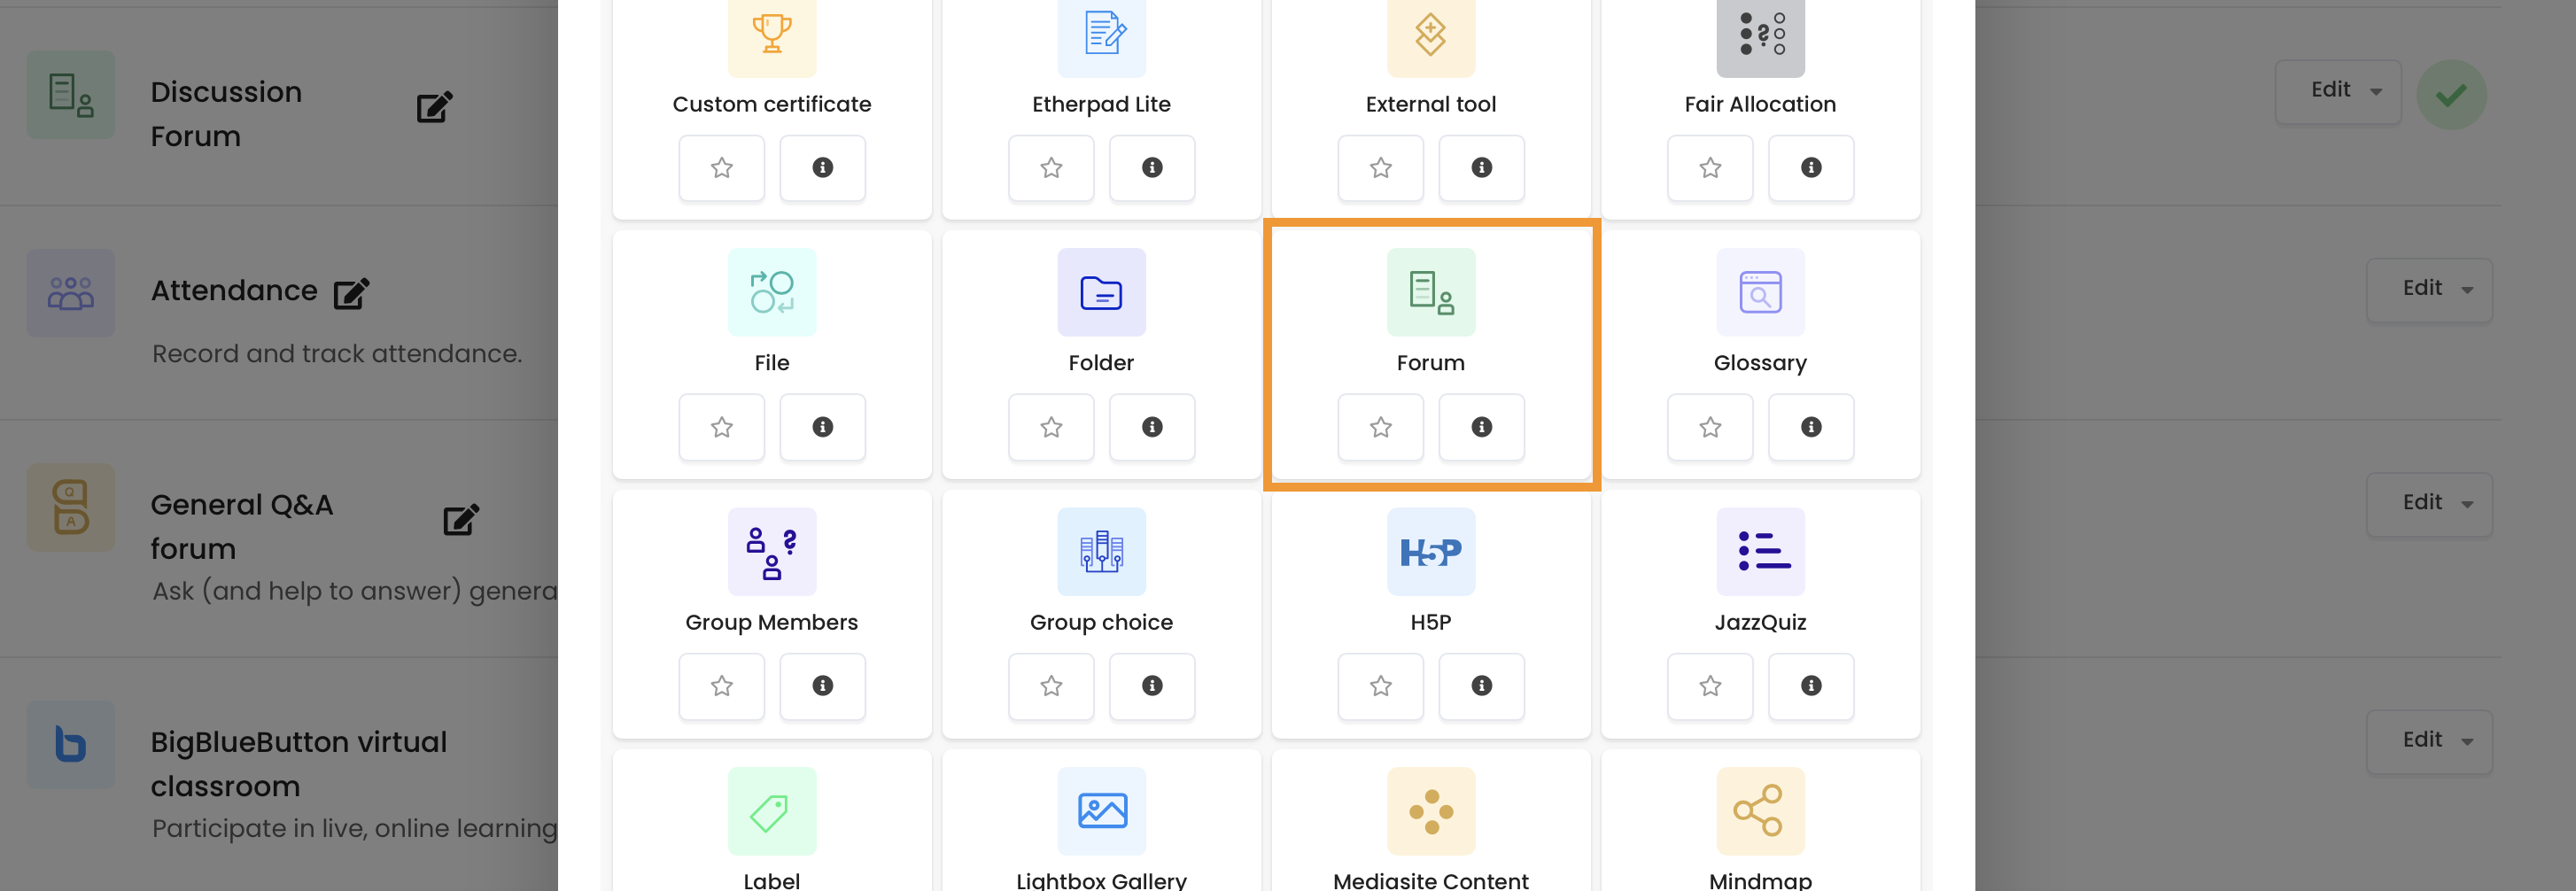Open the Discussion Forum link
The height and width of the screenshot is (891, 2576).
(226, 114)
